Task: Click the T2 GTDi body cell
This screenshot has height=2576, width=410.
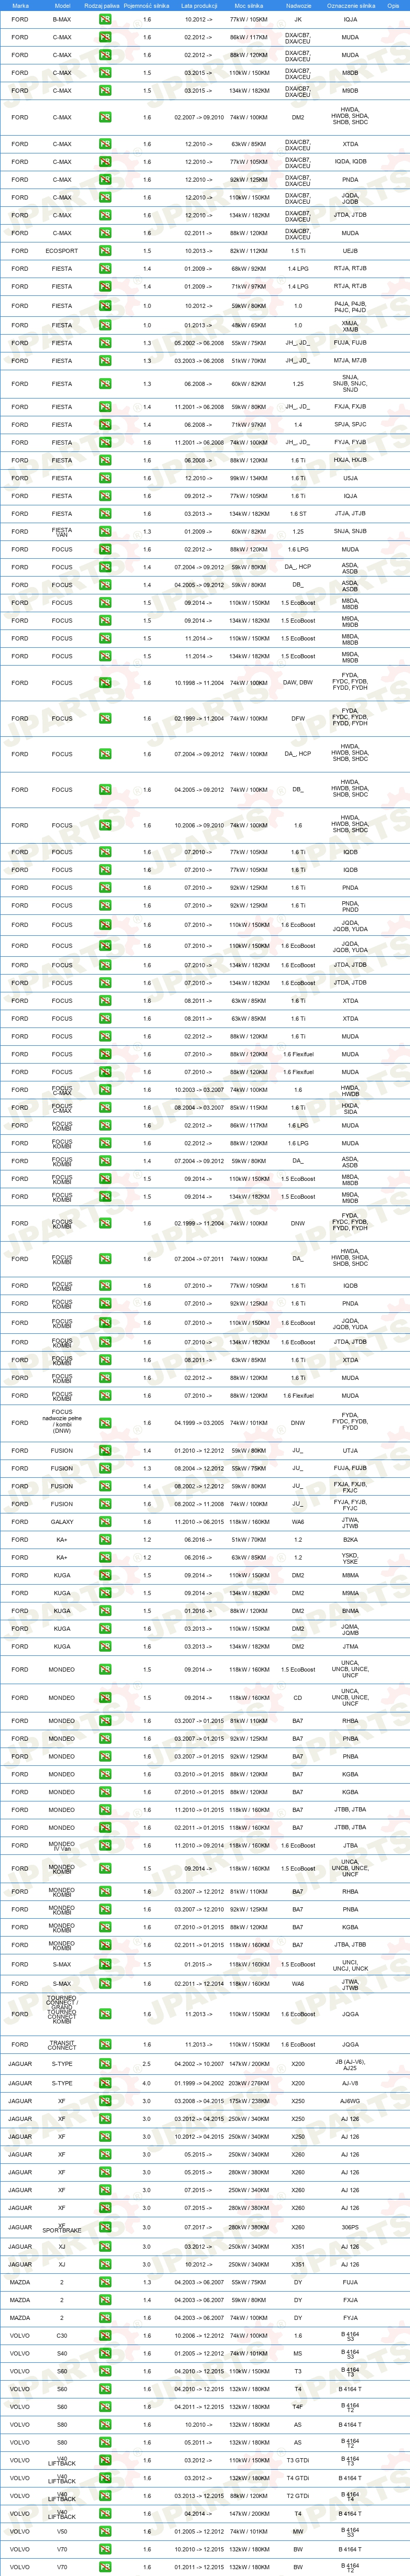Action: point(298,2496)
